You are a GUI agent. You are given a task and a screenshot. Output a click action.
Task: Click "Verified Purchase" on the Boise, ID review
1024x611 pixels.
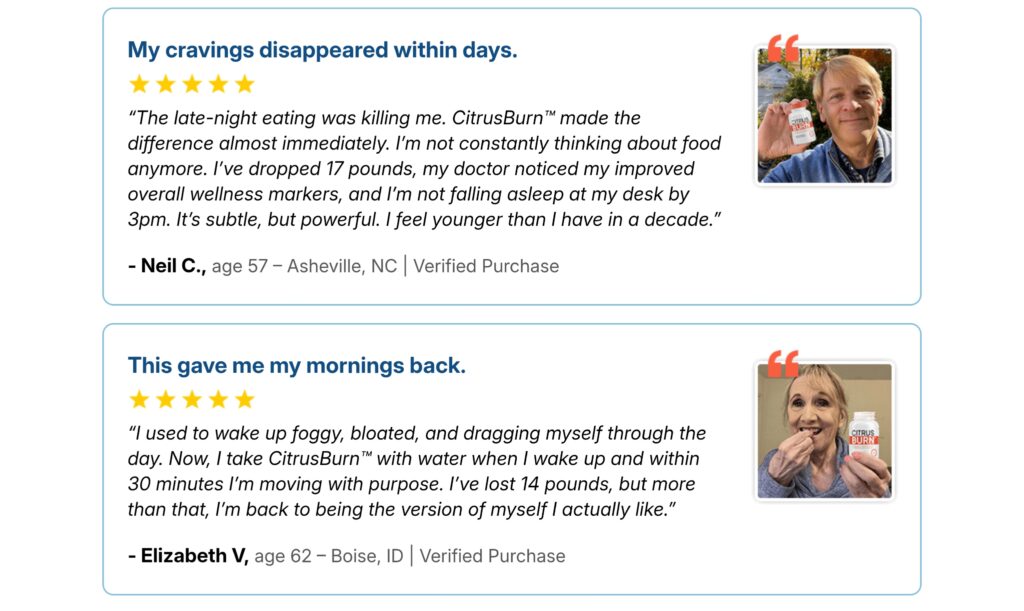(492, 556)
